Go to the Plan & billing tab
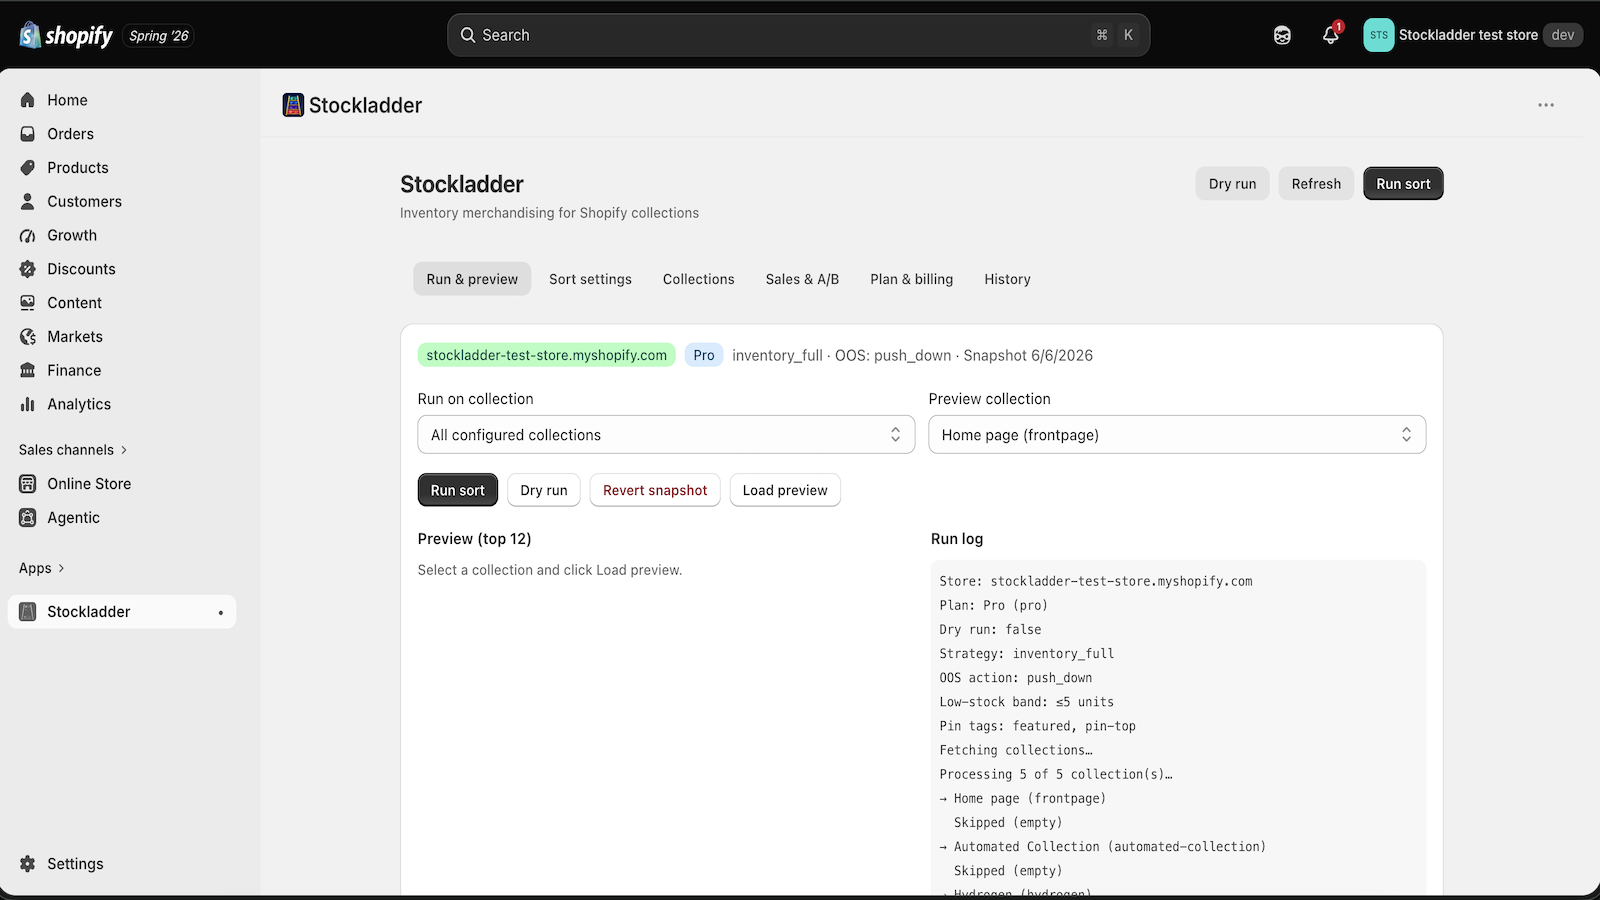Image resolution: width=1600 pixels, height=900 pixels. click(912, 279)
